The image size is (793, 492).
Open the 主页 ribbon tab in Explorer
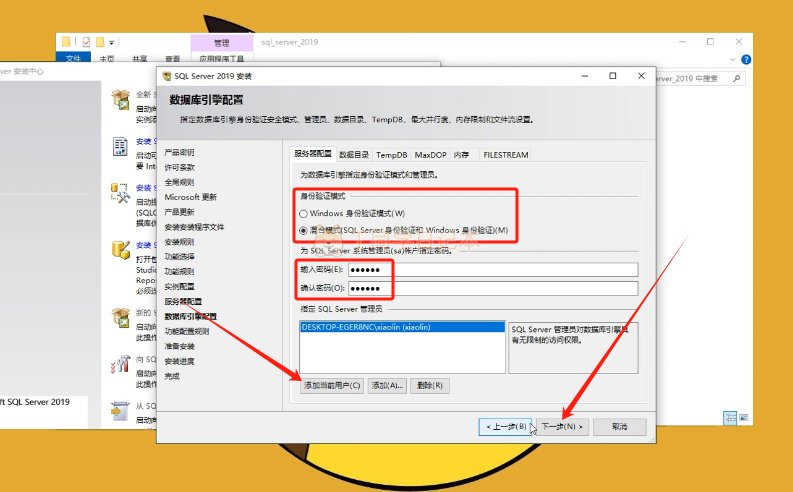[x=107, y=59]
